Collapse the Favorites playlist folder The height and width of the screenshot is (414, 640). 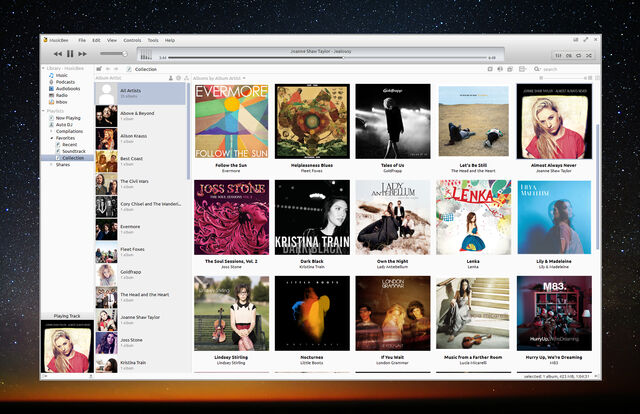[51, 138]
